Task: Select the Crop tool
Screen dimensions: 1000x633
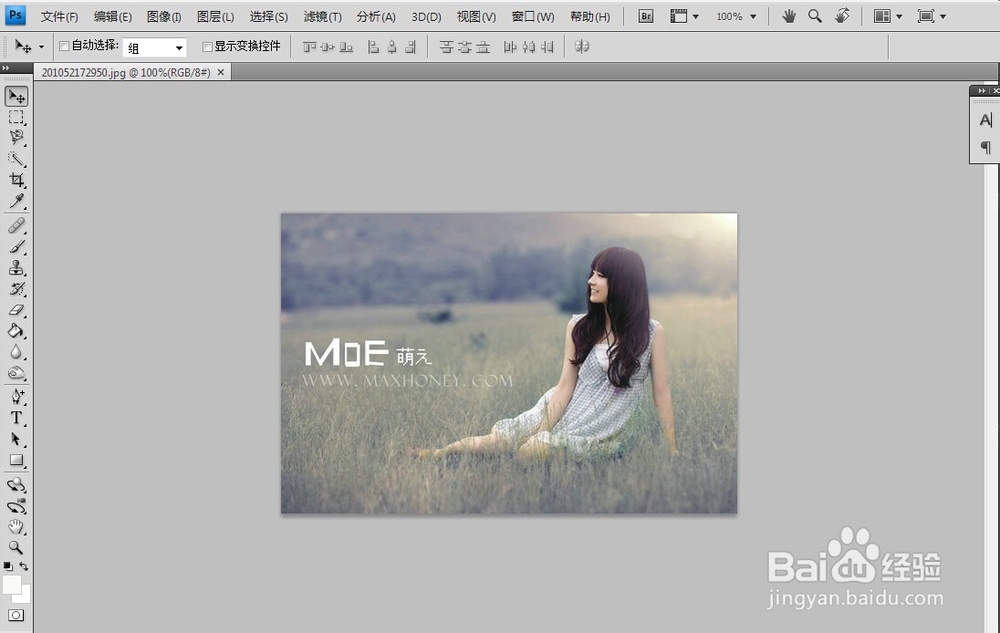Action: coord(17,180)
